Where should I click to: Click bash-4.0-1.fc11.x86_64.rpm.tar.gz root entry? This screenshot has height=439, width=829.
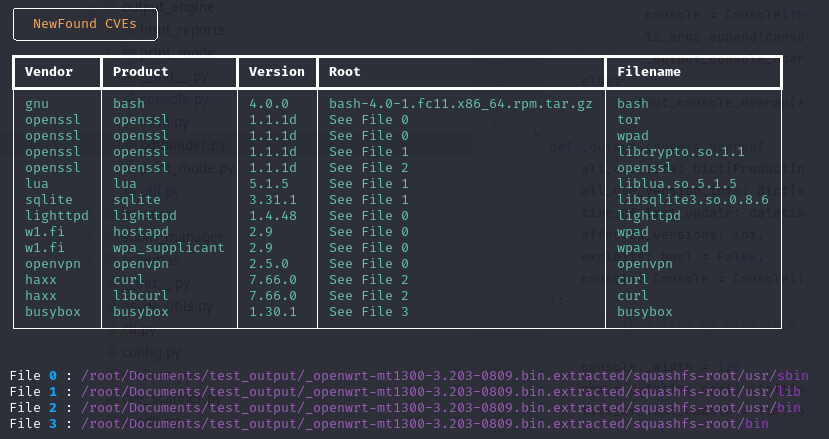click(x=460, y=104)
